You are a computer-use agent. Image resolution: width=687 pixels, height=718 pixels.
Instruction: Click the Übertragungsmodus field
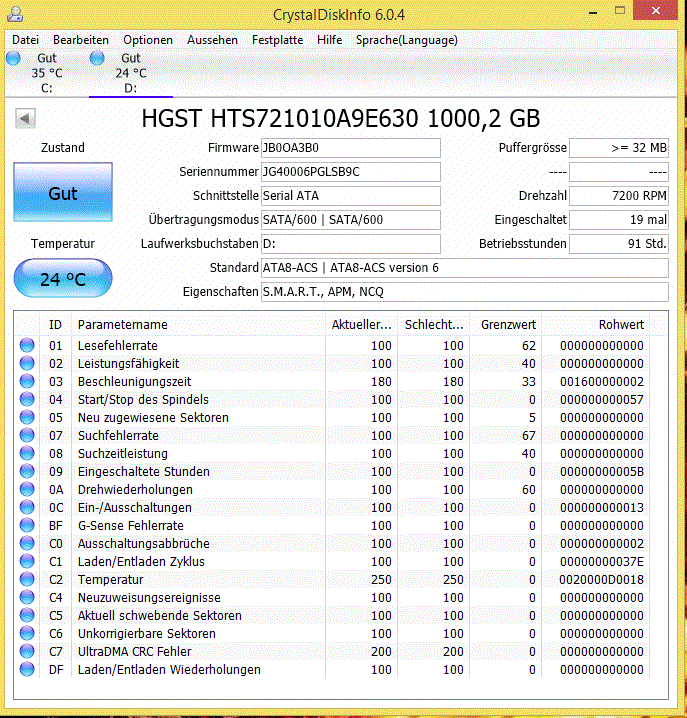[351, 220]
